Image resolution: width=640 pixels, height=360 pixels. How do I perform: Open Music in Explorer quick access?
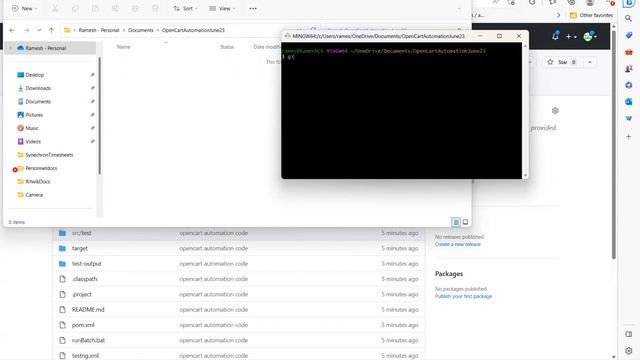(31, 128)
